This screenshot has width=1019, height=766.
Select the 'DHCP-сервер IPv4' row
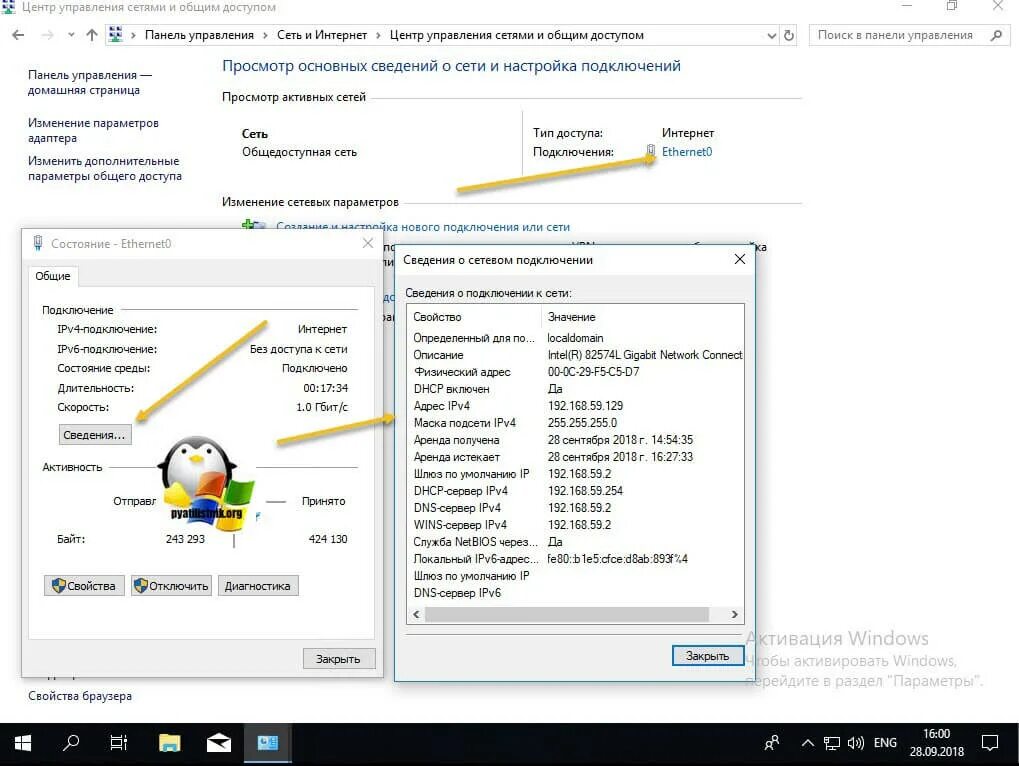point(575,491)
